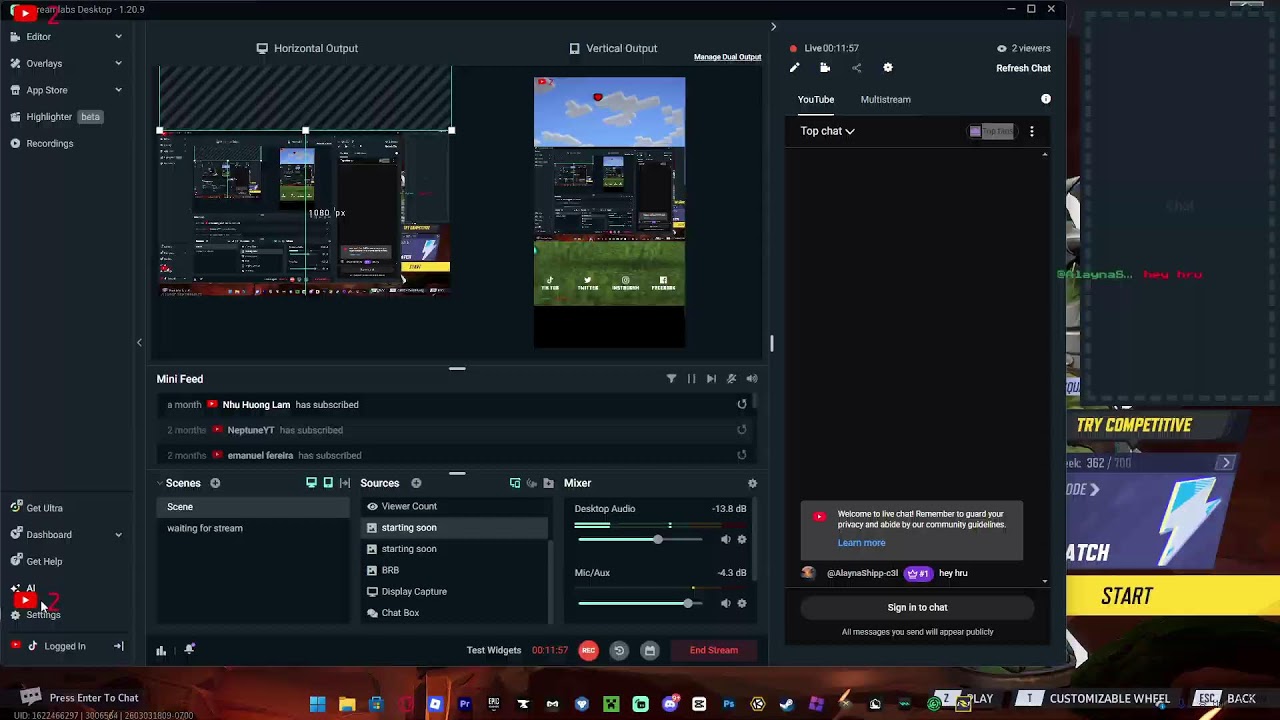Open Get Help in sidebar

point(36,561)
